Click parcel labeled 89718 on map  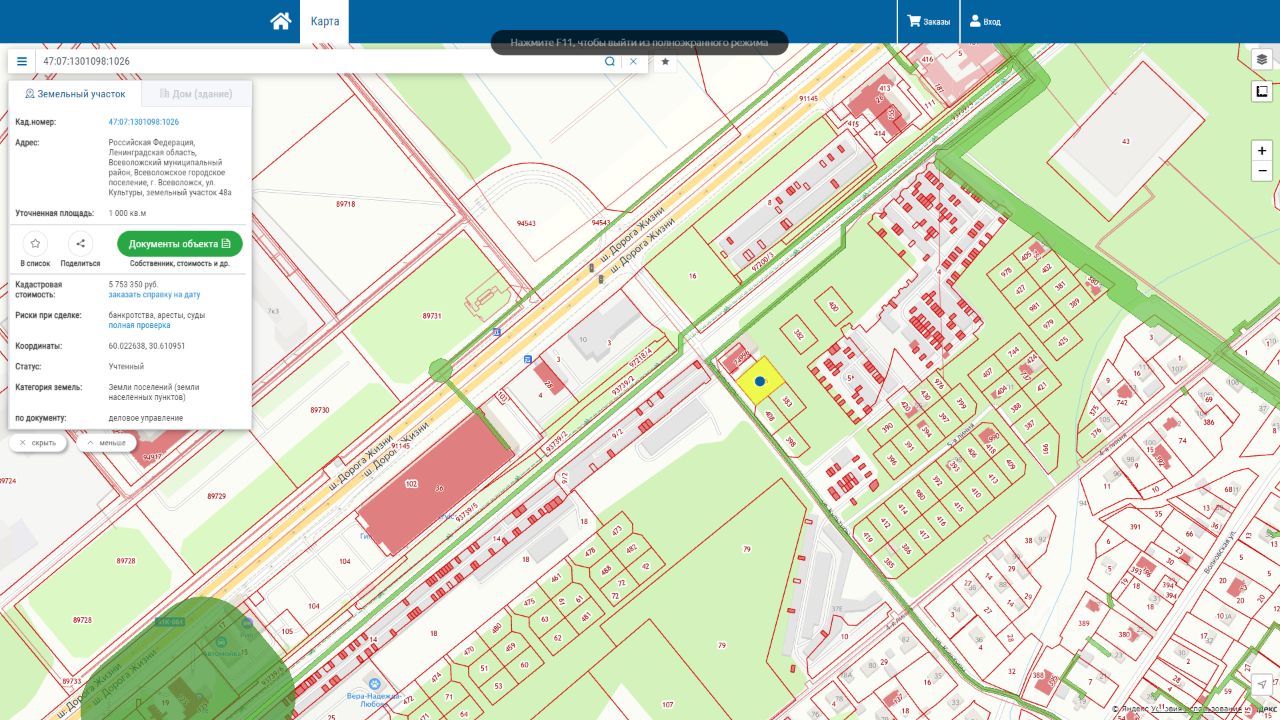[346, 204]
